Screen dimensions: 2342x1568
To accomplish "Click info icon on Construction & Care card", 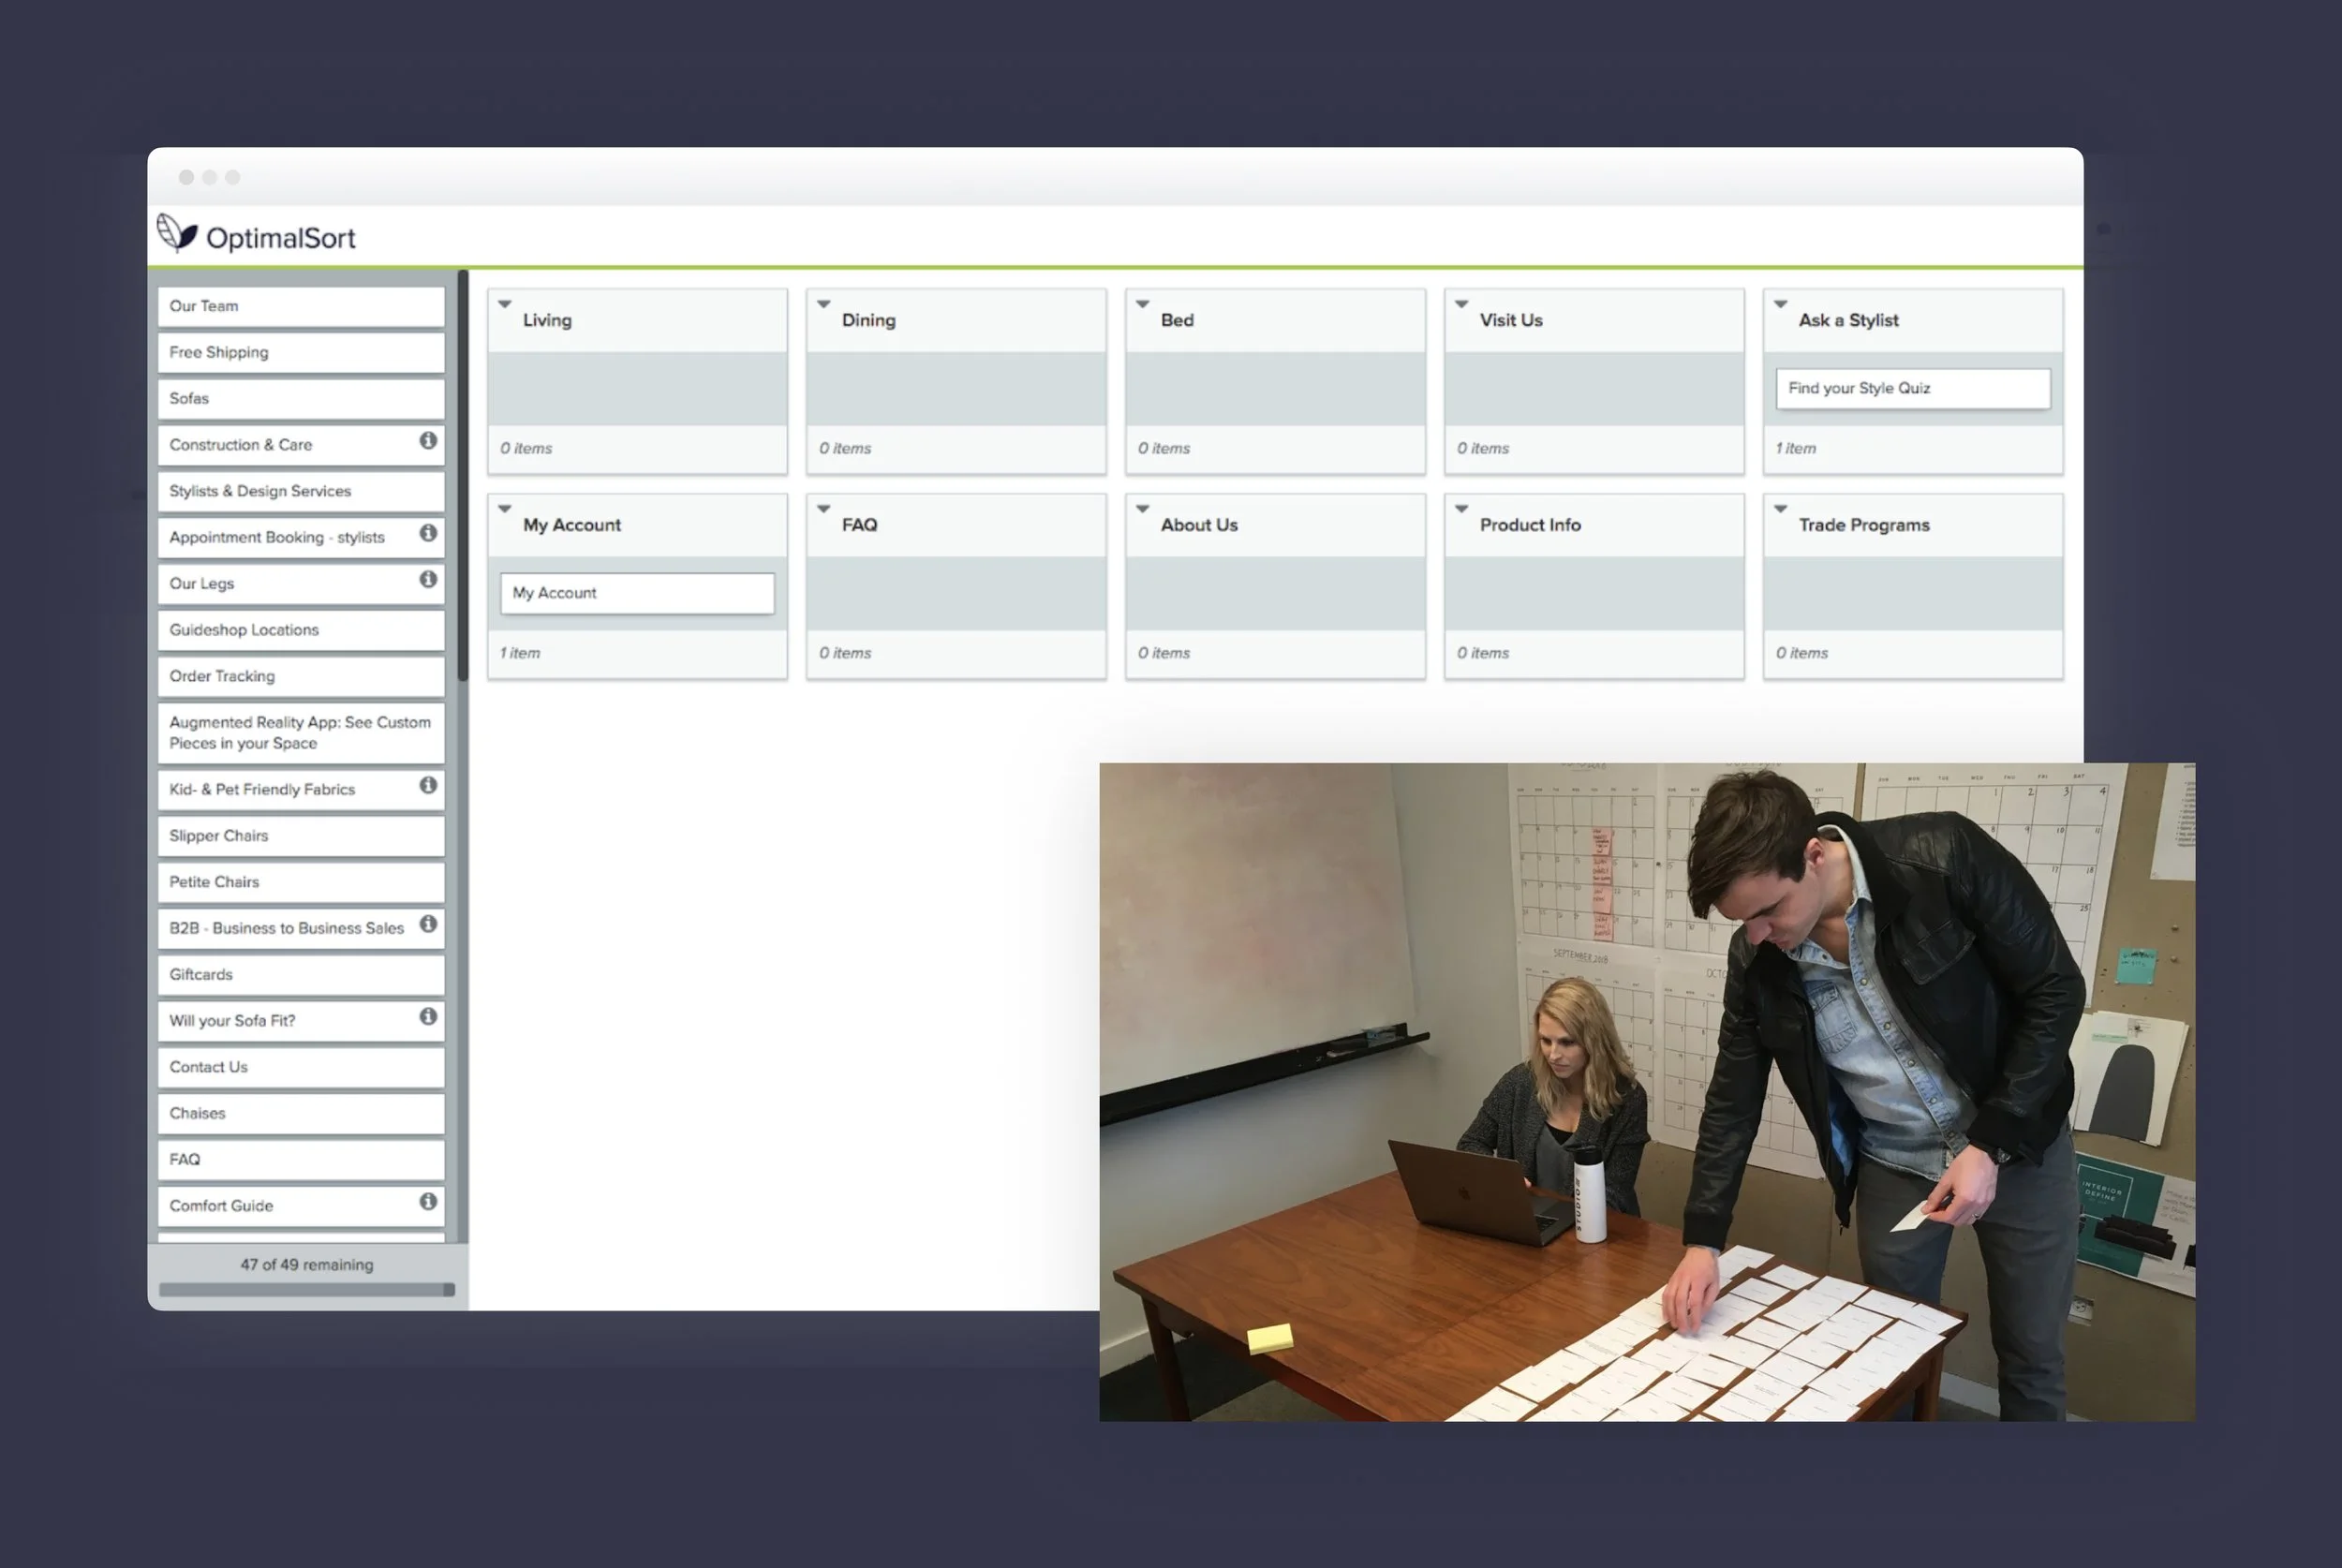I will [x=428, y=441].
